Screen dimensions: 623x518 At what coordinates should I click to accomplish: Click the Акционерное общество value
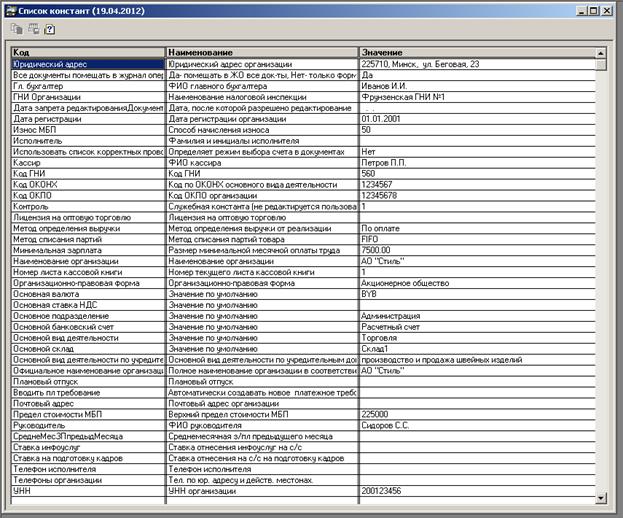(x=405, y=283)
